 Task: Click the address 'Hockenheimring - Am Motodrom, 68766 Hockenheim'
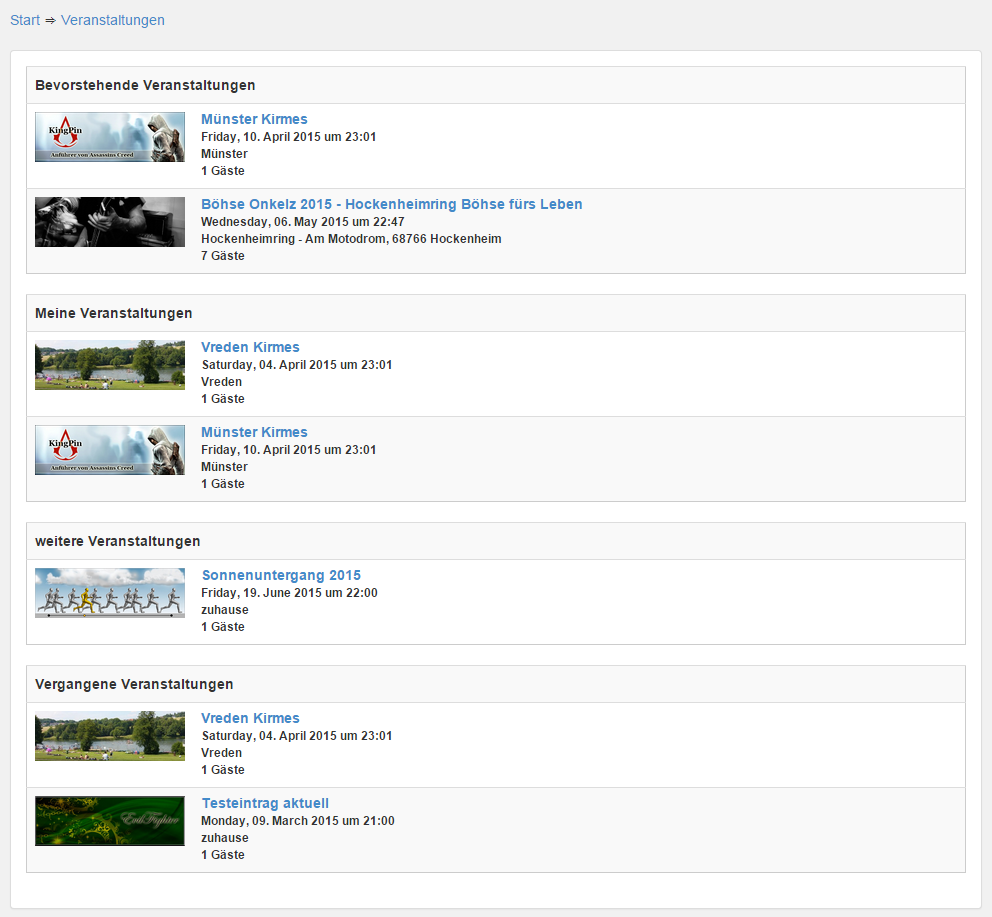click(351, 239)
